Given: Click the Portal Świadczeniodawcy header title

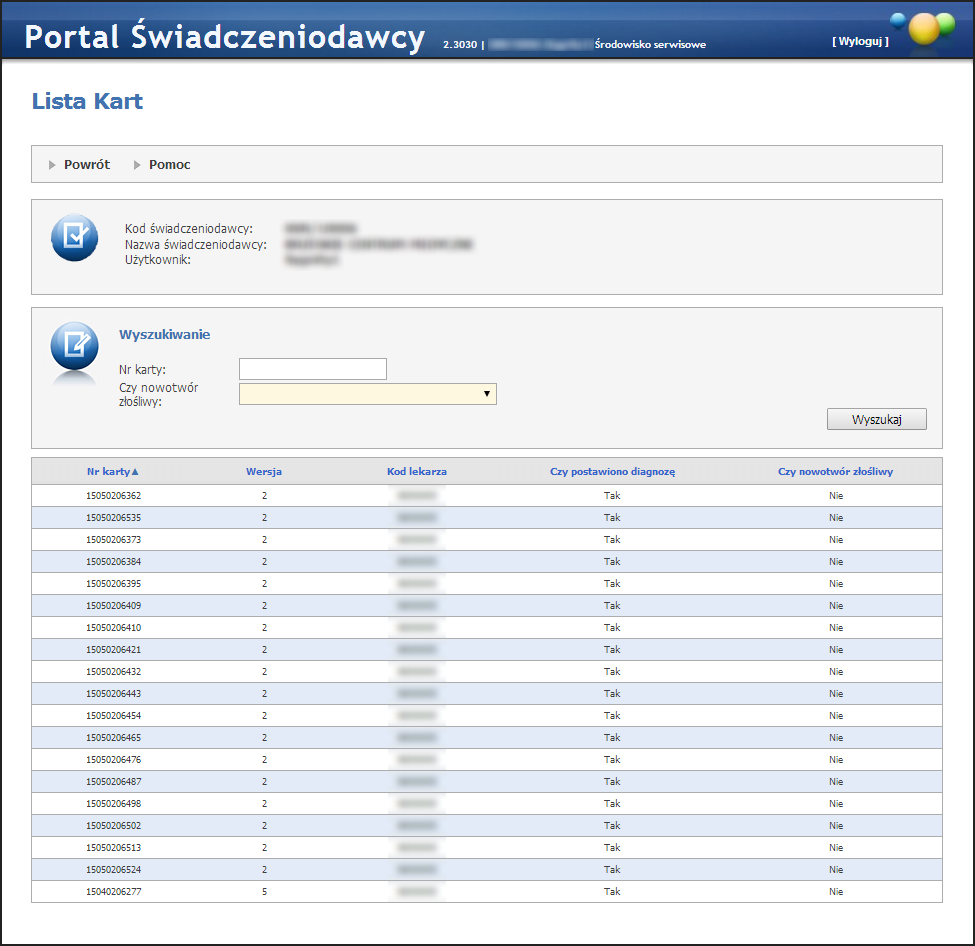Looking at the screenshot, I should tap(225, 37).
